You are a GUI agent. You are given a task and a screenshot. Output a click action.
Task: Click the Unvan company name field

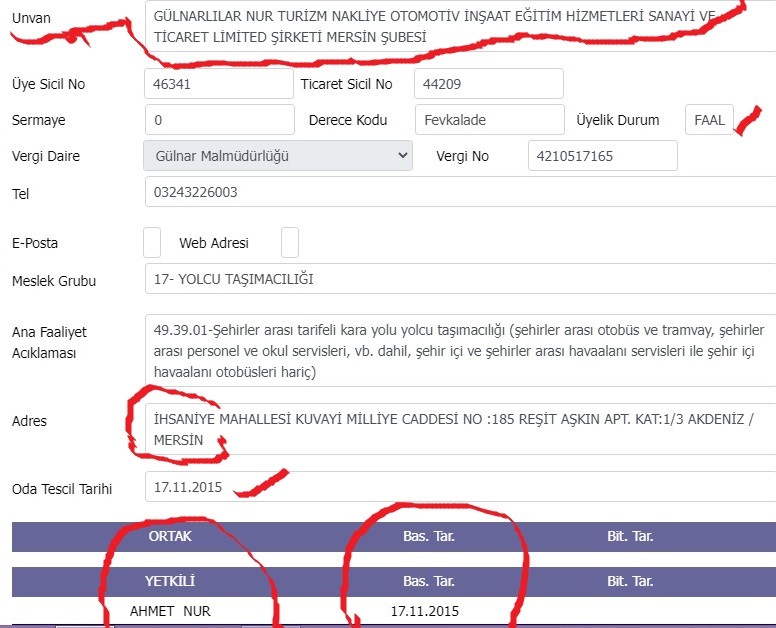(x=460, y=26)
